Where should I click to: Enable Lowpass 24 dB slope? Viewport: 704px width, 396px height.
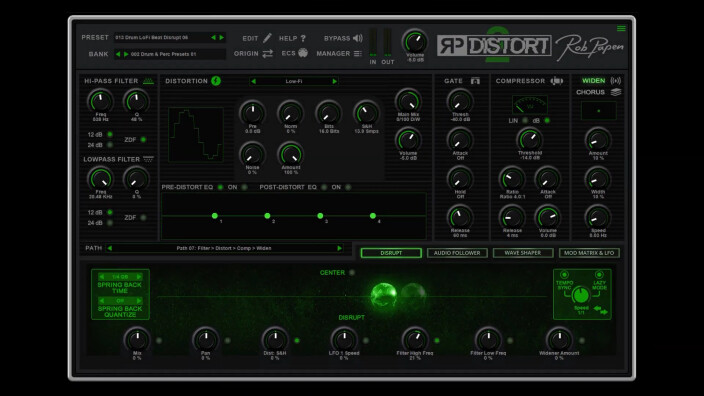[110, 223]
